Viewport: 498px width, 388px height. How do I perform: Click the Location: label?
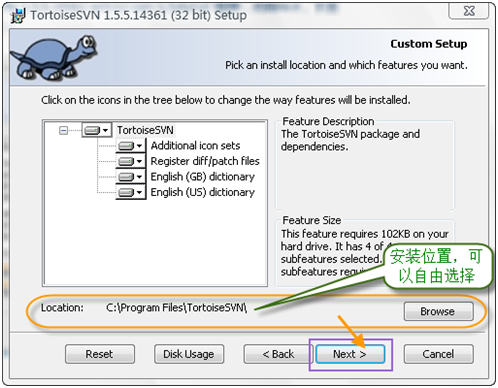point(62,308)
